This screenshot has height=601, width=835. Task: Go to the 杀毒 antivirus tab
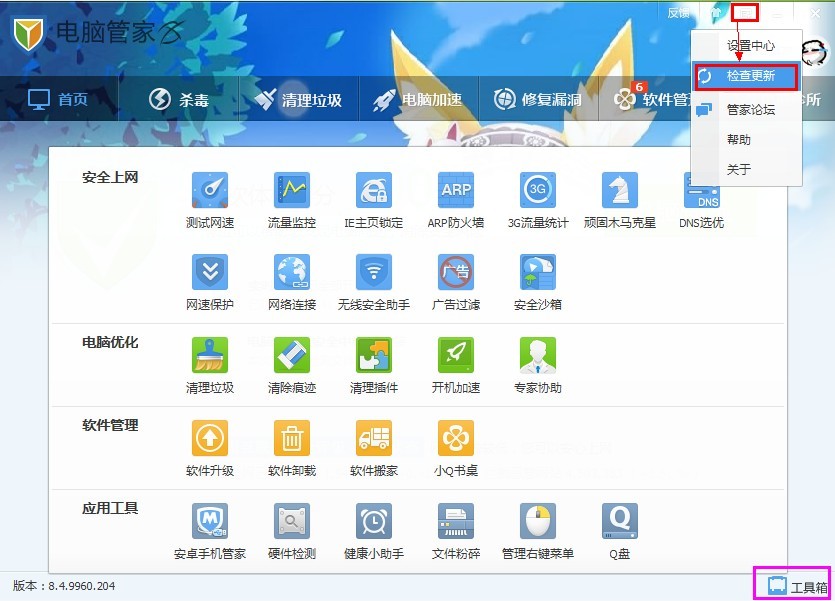click(x=178, y=99)
